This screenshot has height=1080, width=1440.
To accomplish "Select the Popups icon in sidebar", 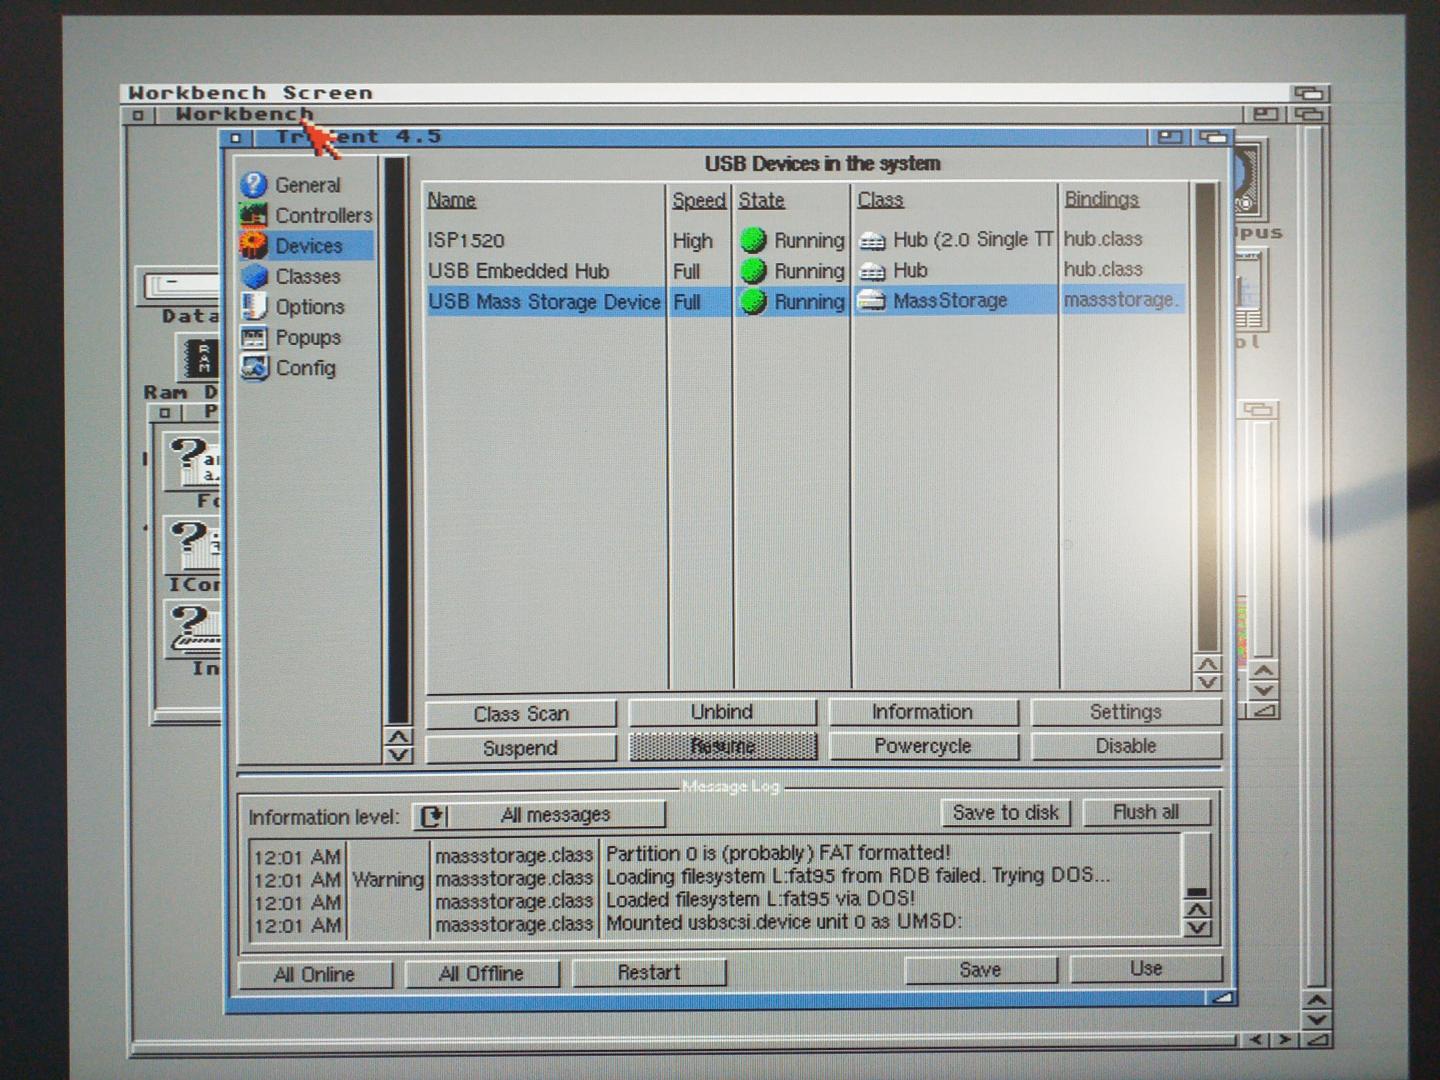I will [254, 338].
